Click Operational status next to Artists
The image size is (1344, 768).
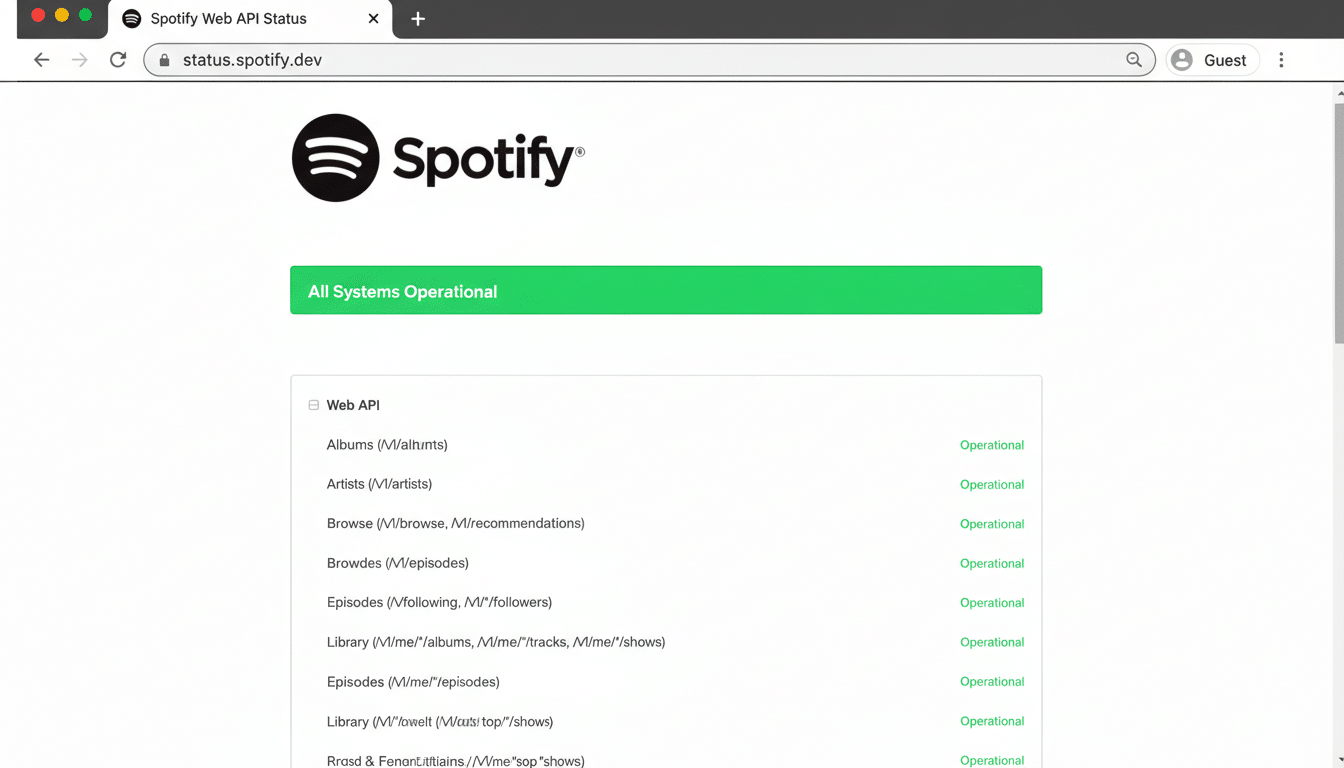click(992, 484)
